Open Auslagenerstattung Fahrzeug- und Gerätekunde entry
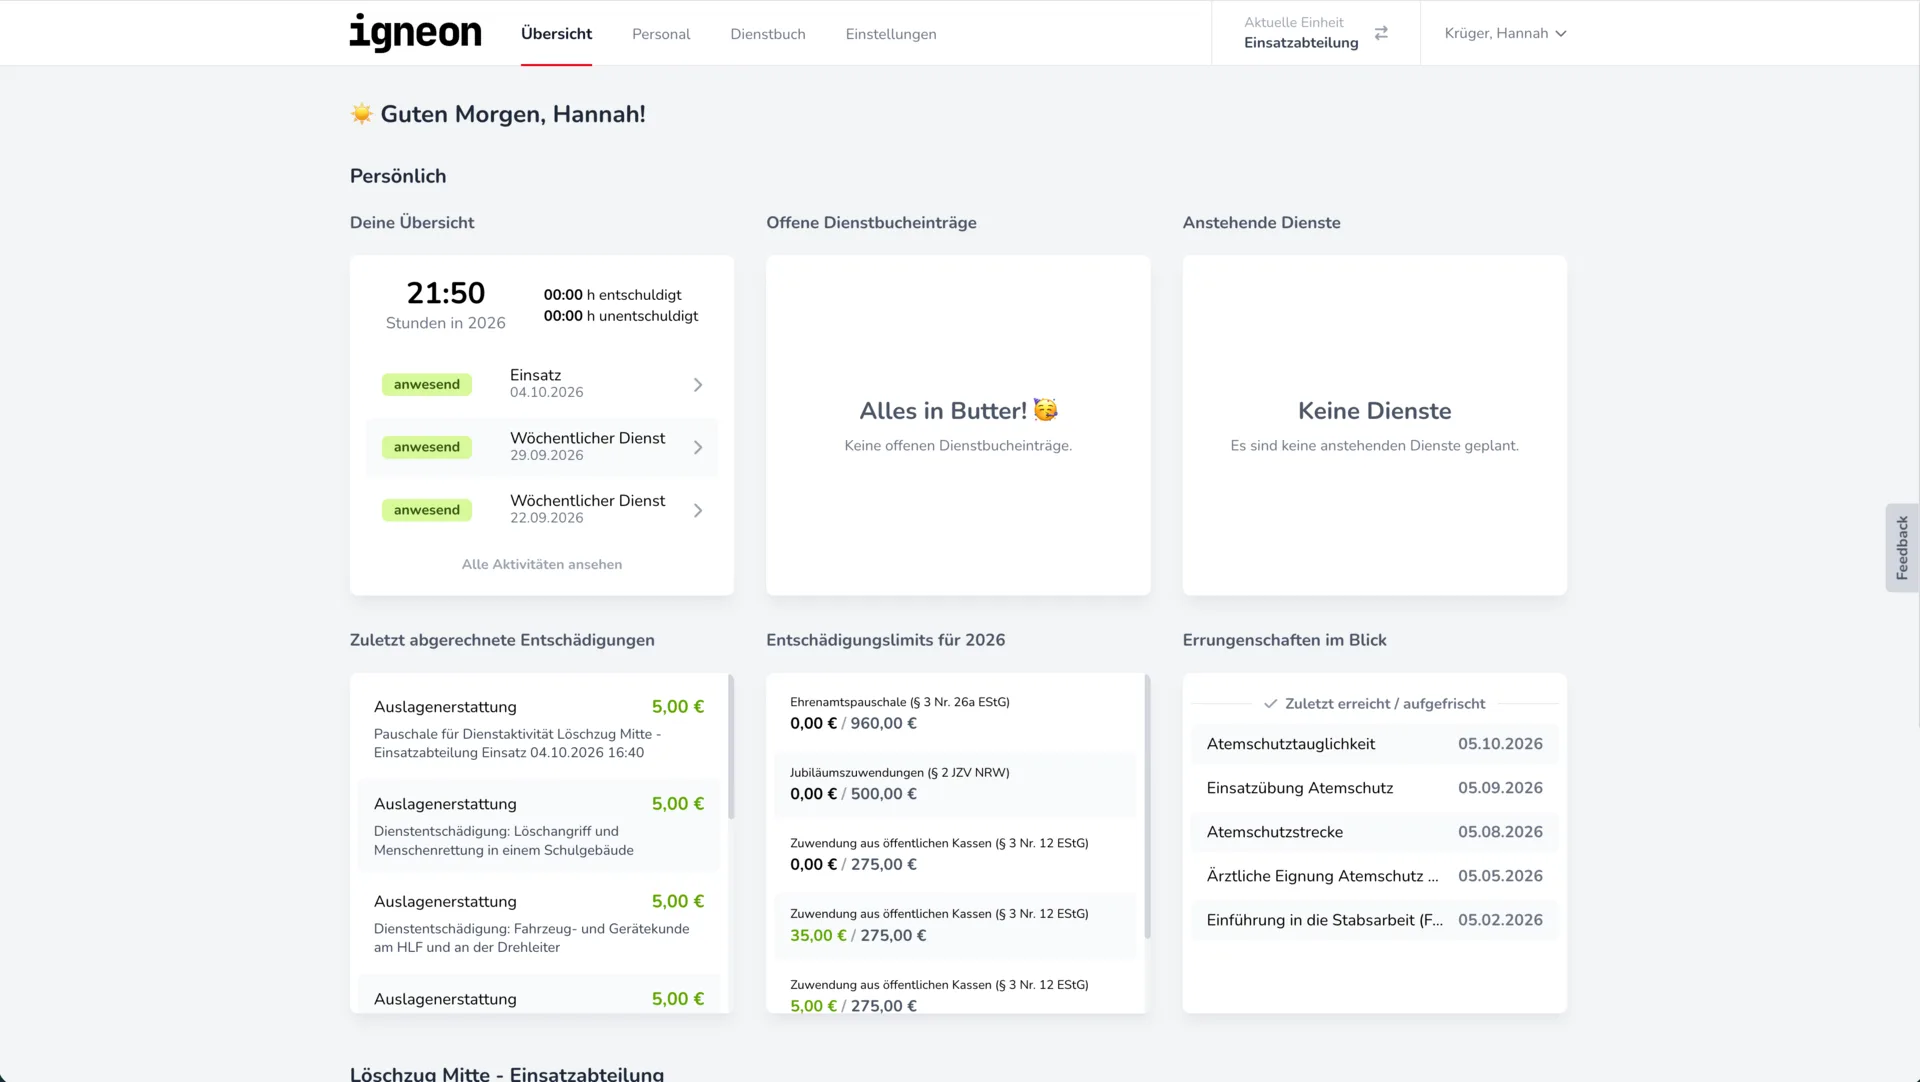Screen dimensions: 1920x1082 (x=539, y=923)
